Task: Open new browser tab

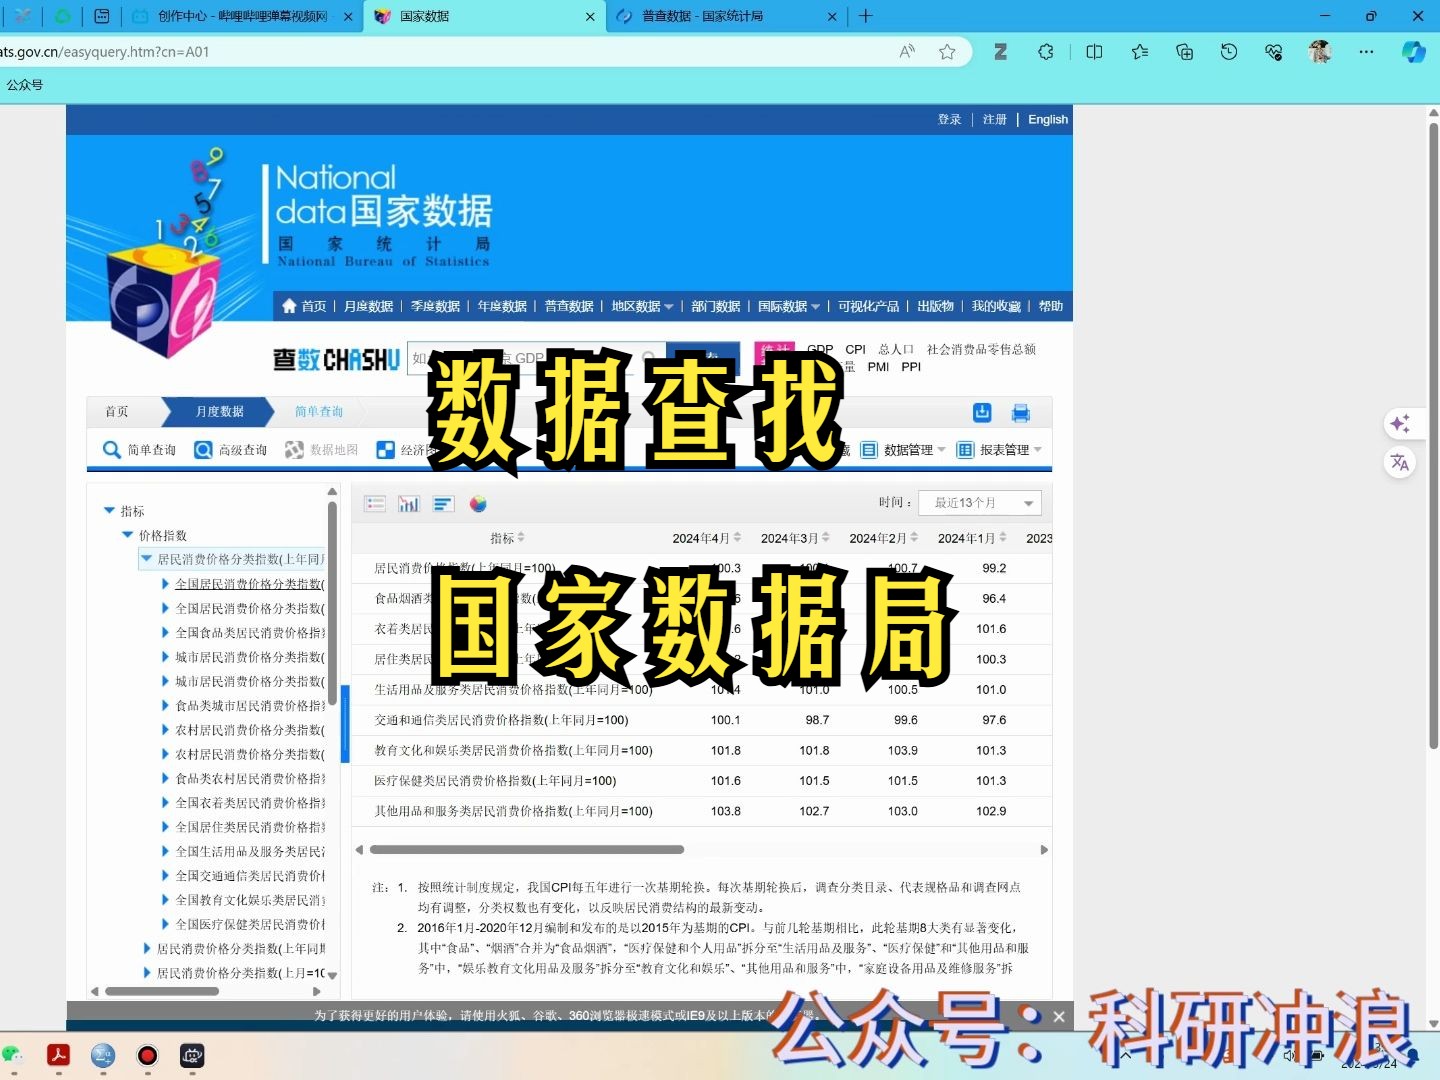Action: 866,16
